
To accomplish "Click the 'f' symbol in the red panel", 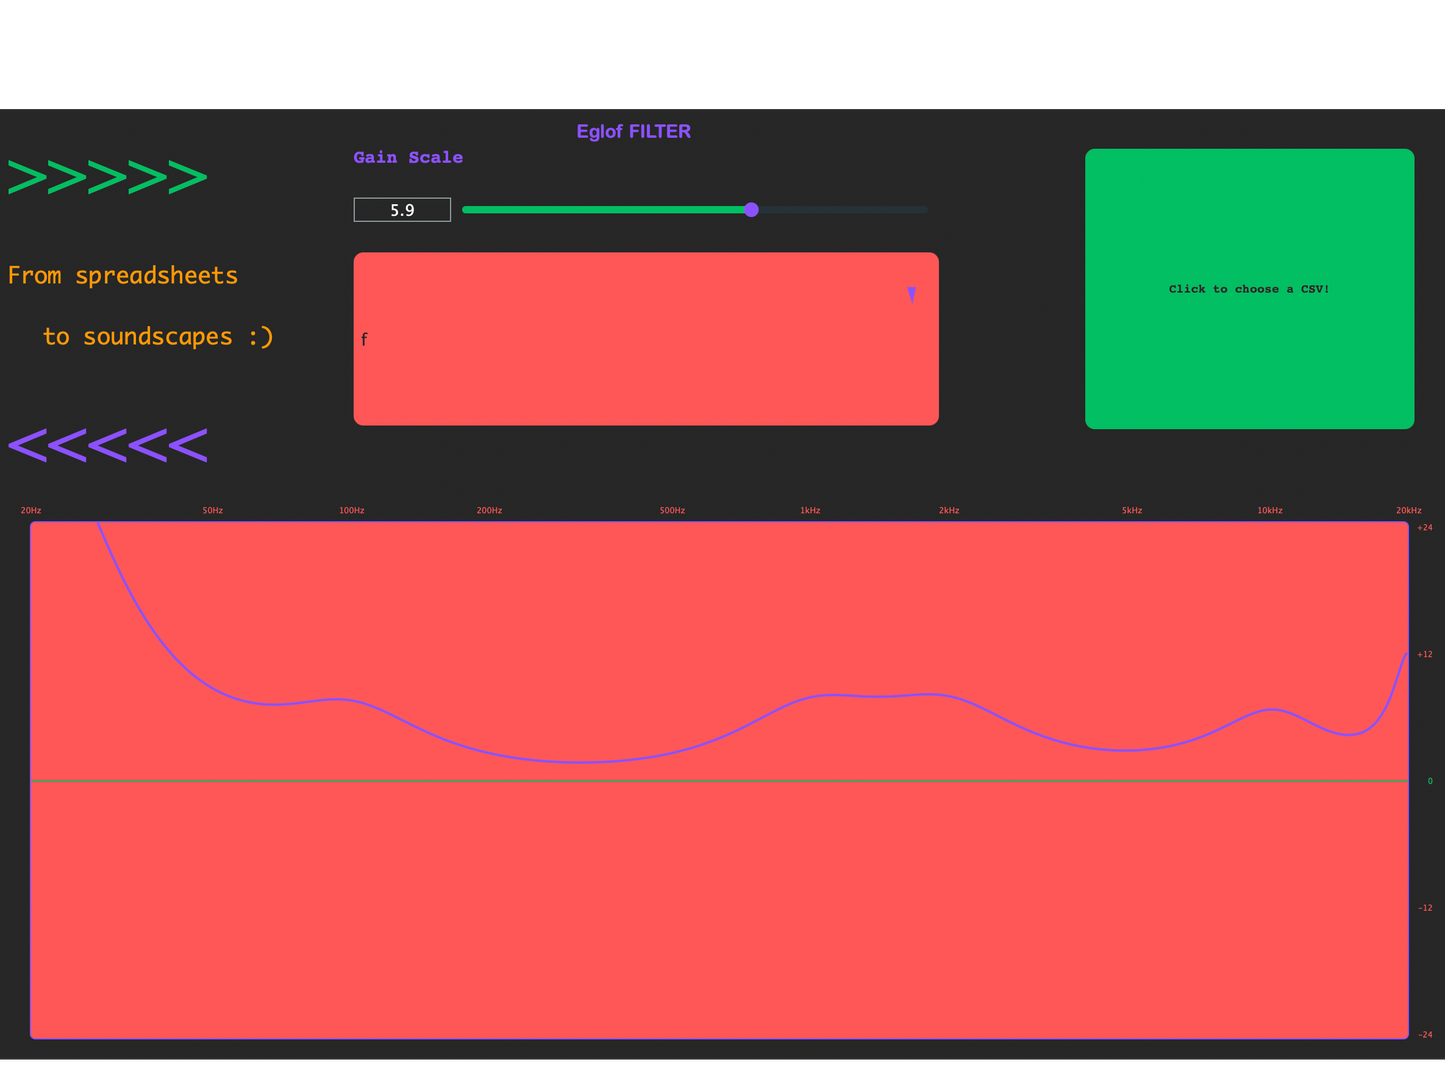I will (364, 339).
